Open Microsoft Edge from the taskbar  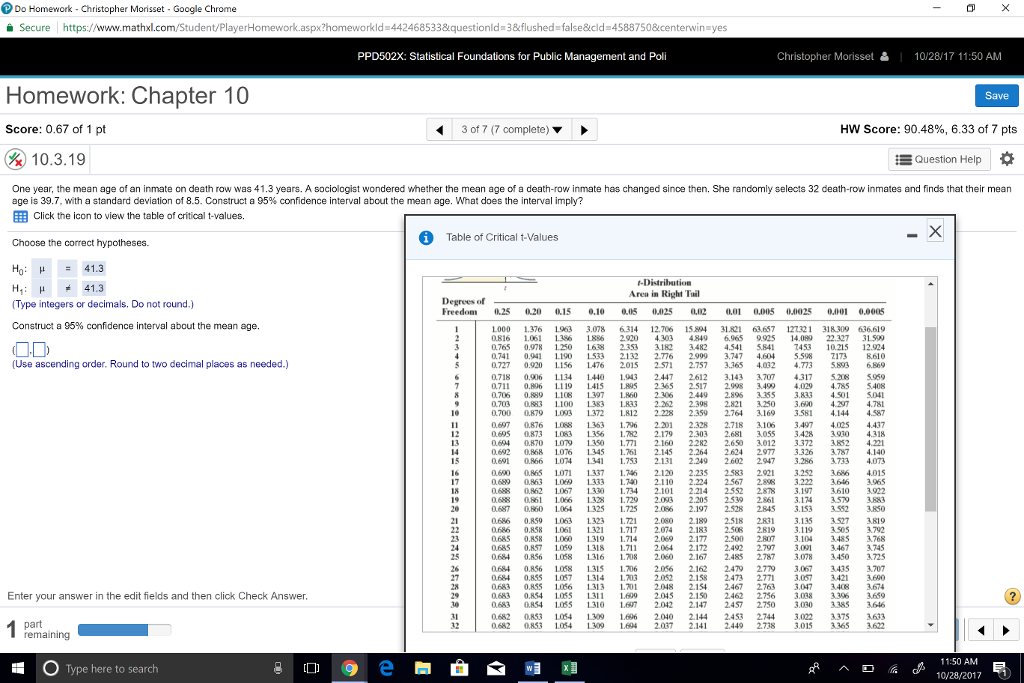point(388,668)
